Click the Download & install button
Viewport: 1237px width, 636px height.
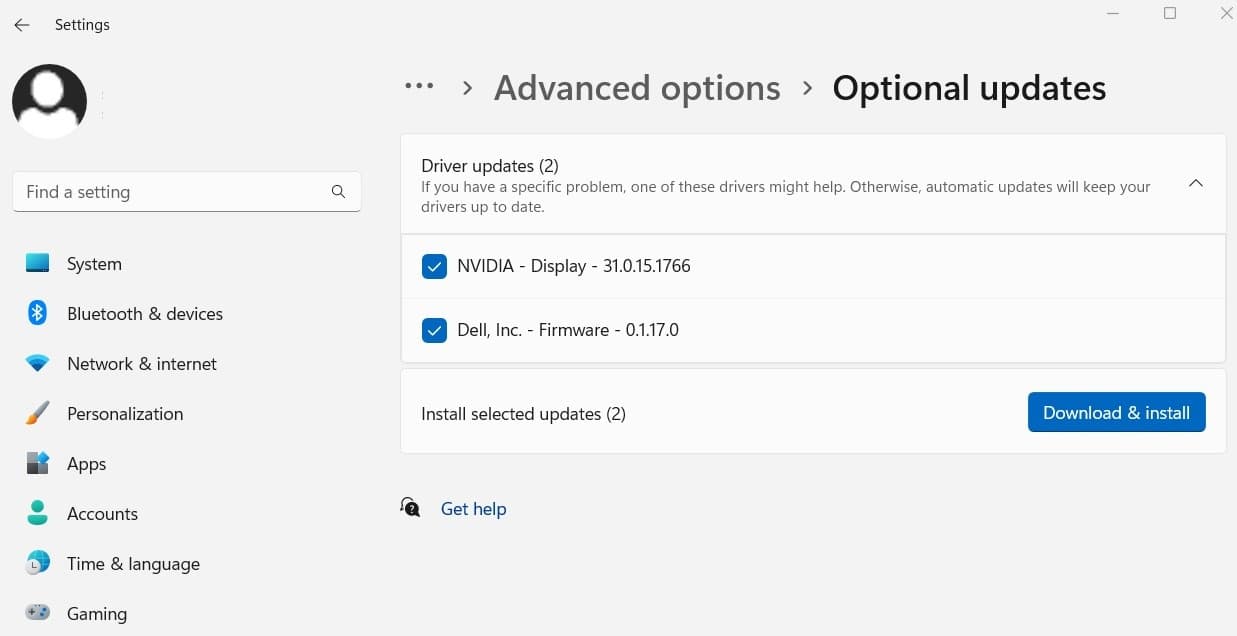point(1116,413)
